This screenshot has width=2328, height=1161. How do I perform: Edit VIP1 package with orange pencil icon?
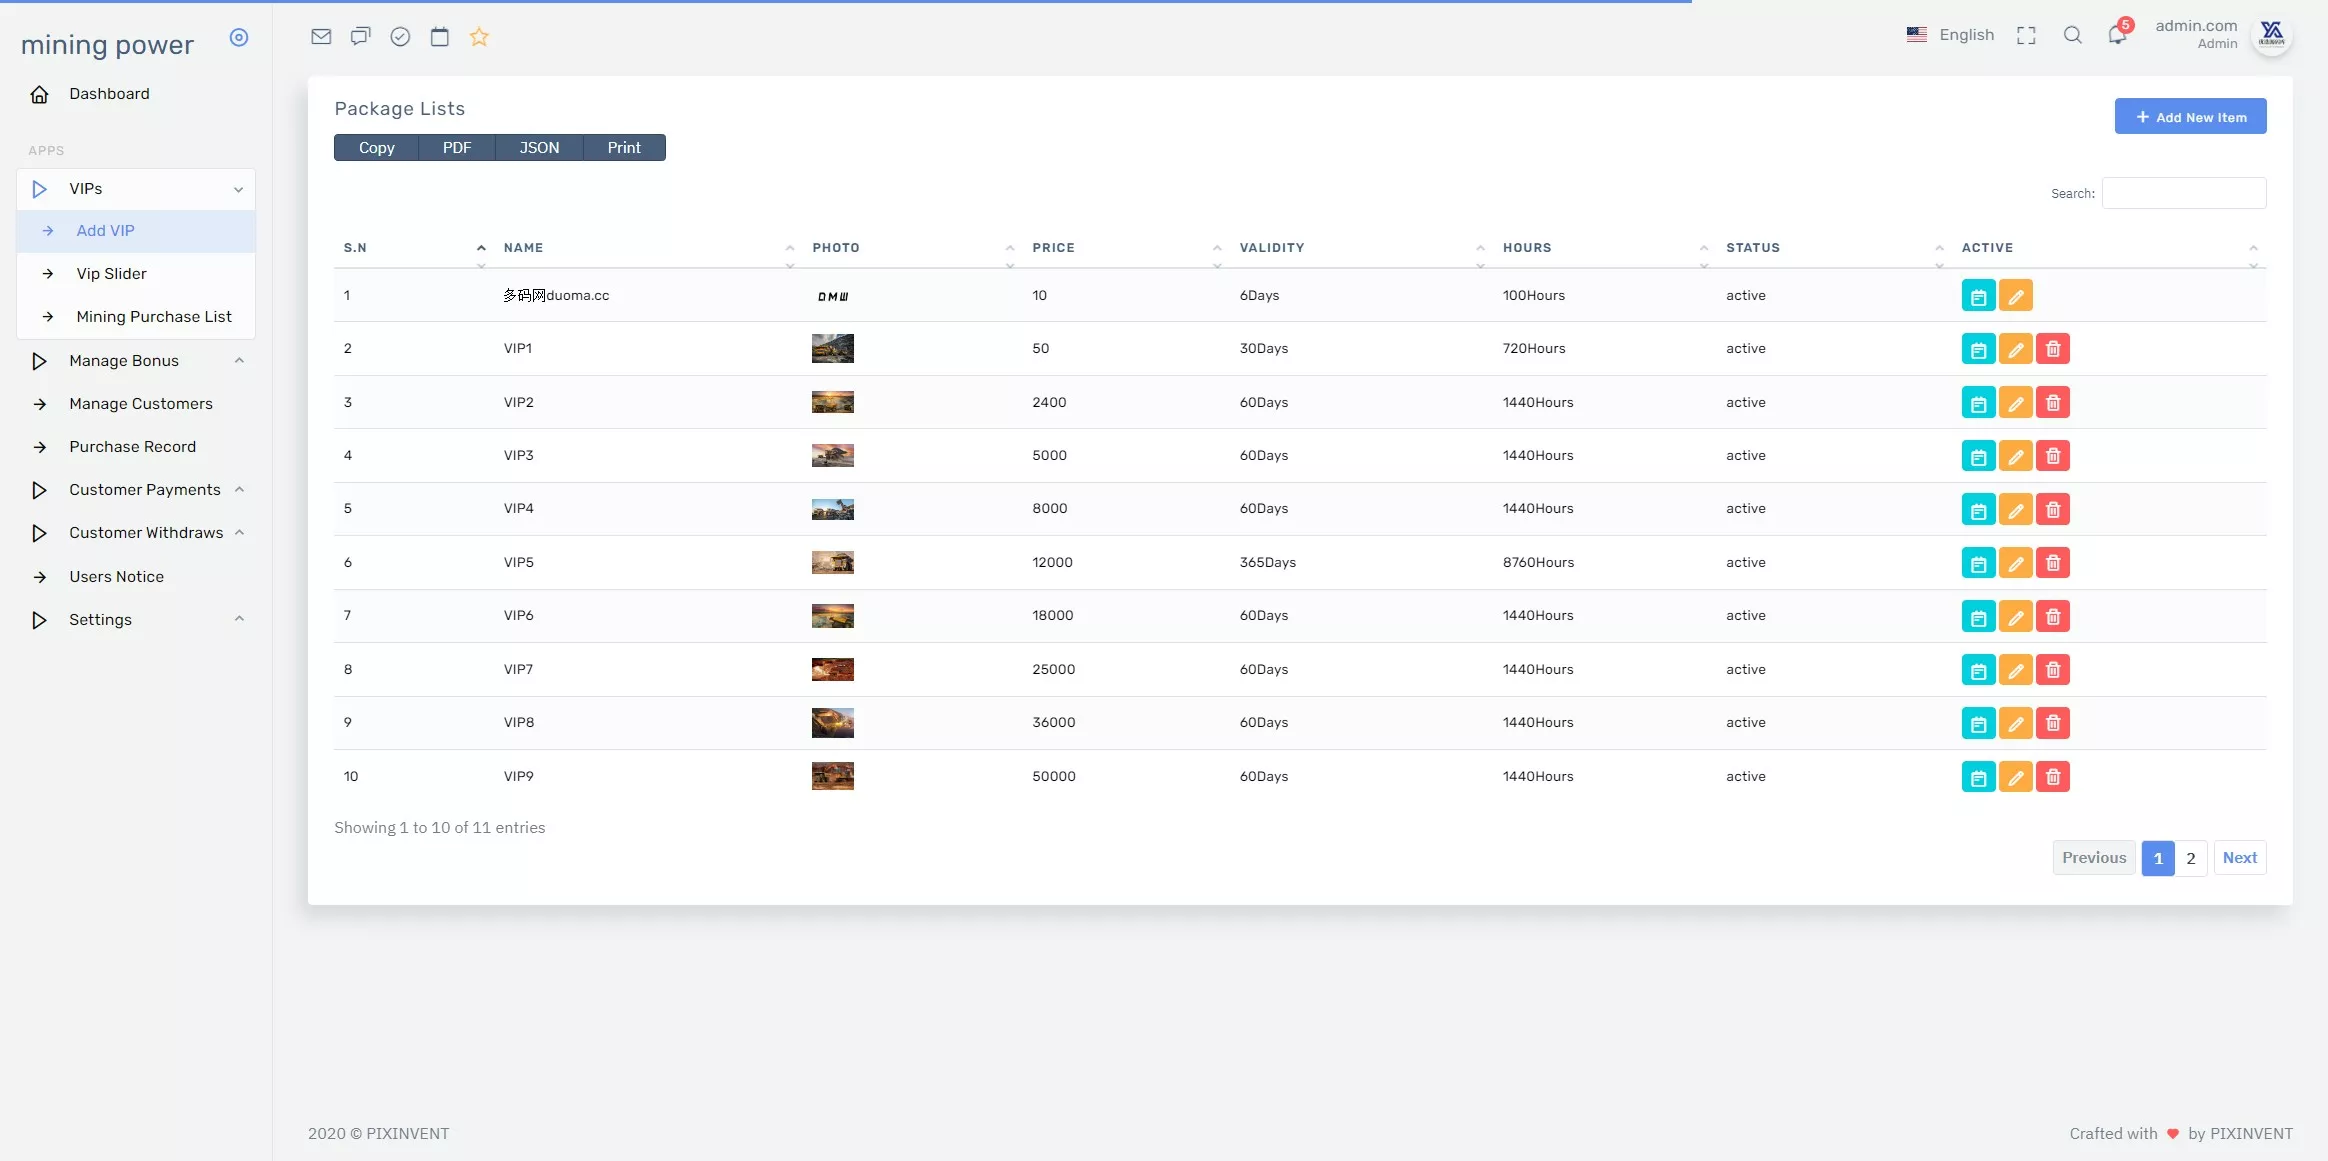point(2015,349)
